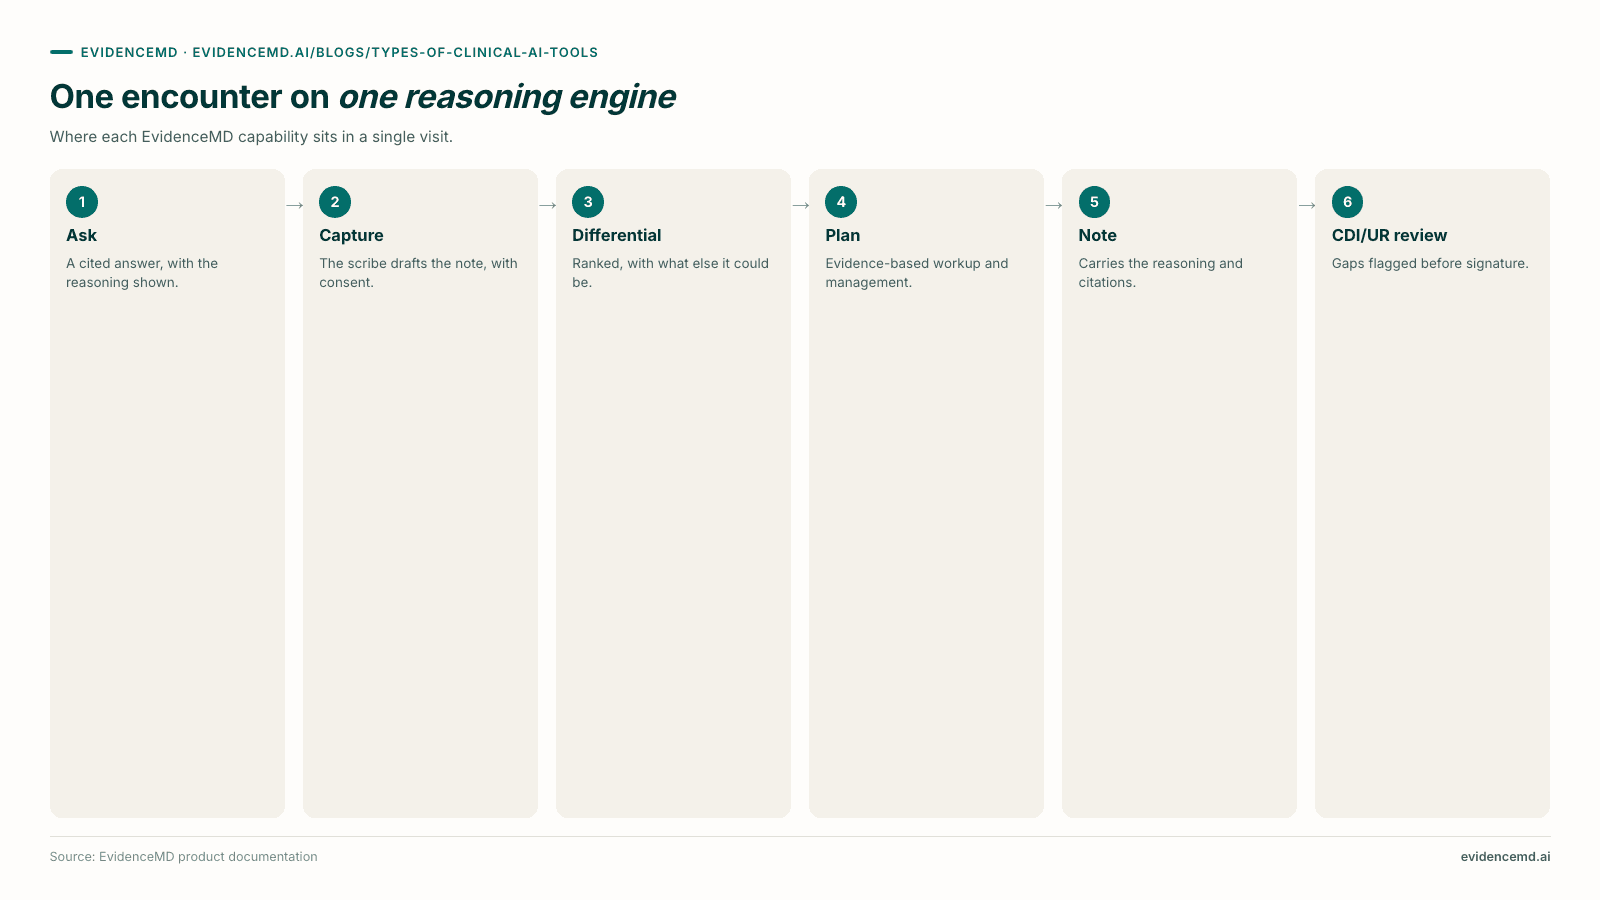Click the "Differential" step title
Viewport: 1600px width, 900px height.
(x=616, y=236)
